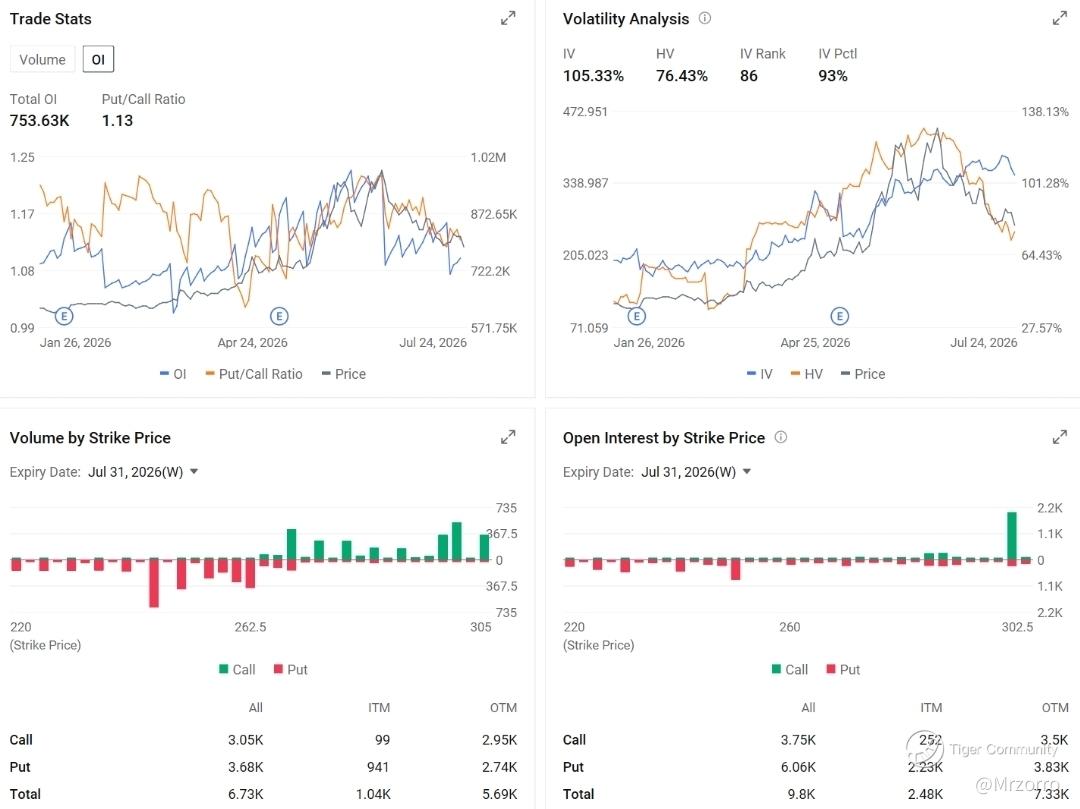1080x809 pixels.
Task: Click Call ITM volume 99
Action: (383, 739)
